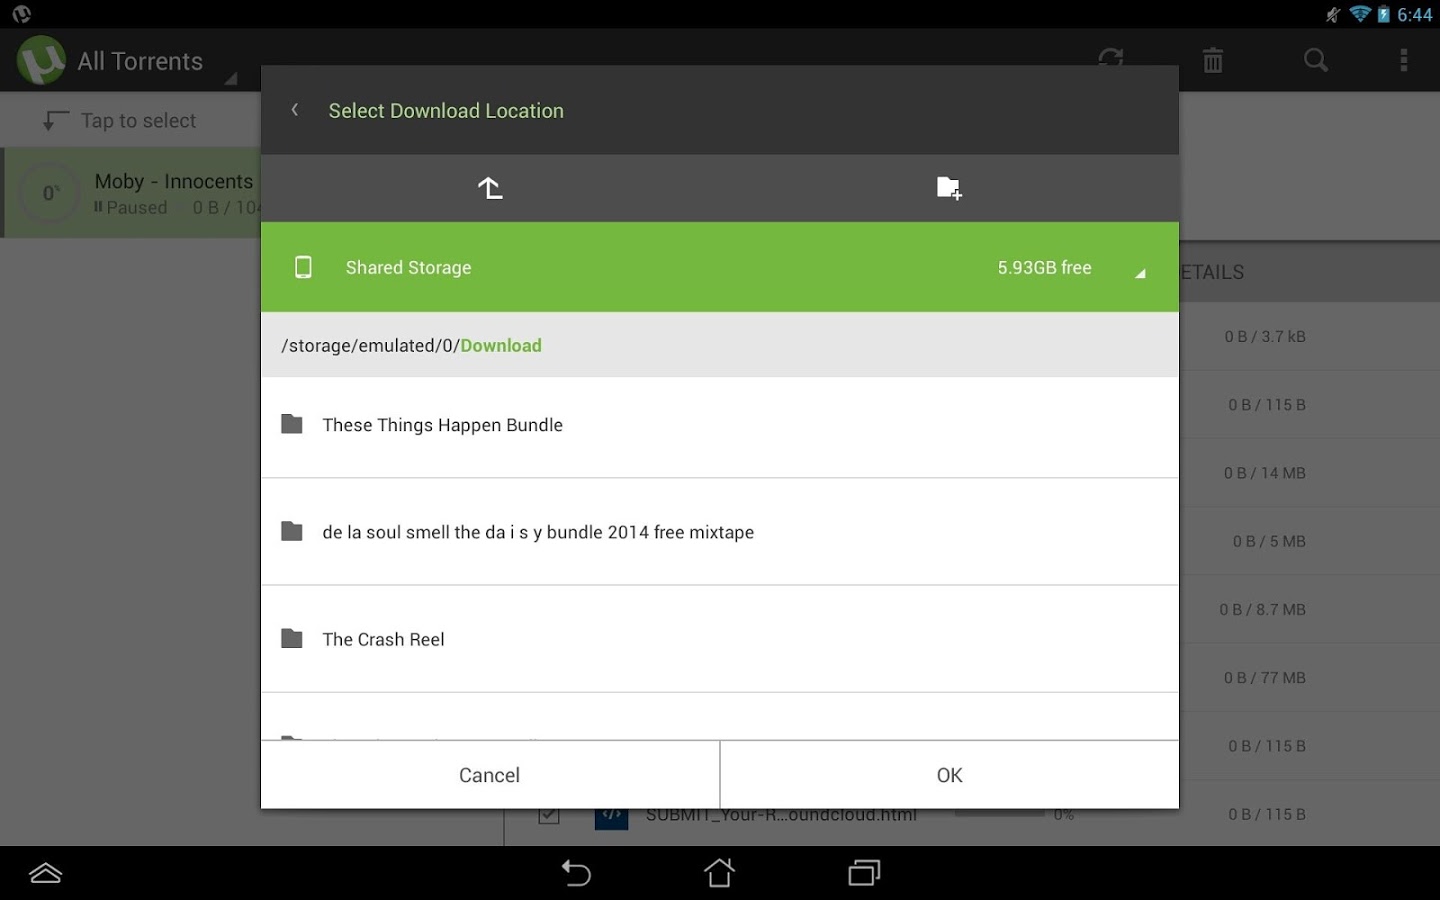
Task: Tap 5.93GB free storage text
Action: (x=1044, y=268)
